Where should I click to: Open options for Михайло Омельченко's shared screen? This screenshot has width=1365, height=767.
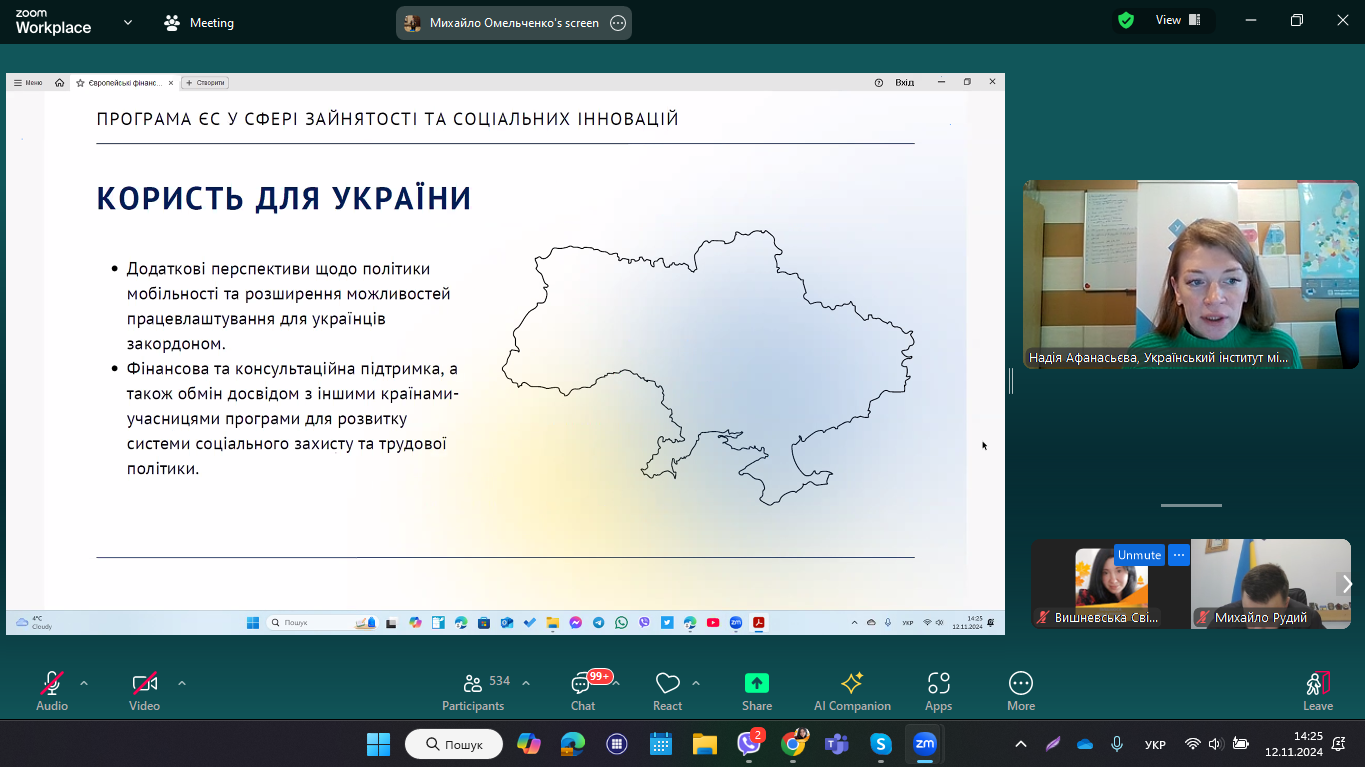(618, 23)
